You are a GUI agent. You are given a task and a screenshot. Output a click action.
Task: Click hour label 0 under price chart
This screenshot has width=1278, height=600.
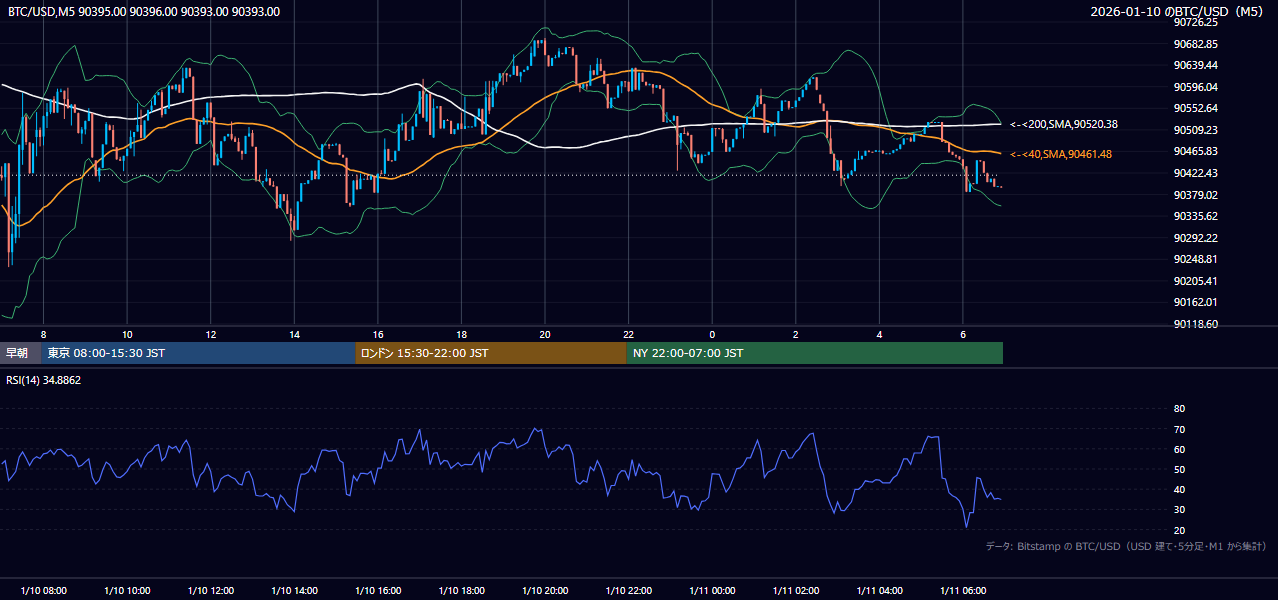coord(712,334)
